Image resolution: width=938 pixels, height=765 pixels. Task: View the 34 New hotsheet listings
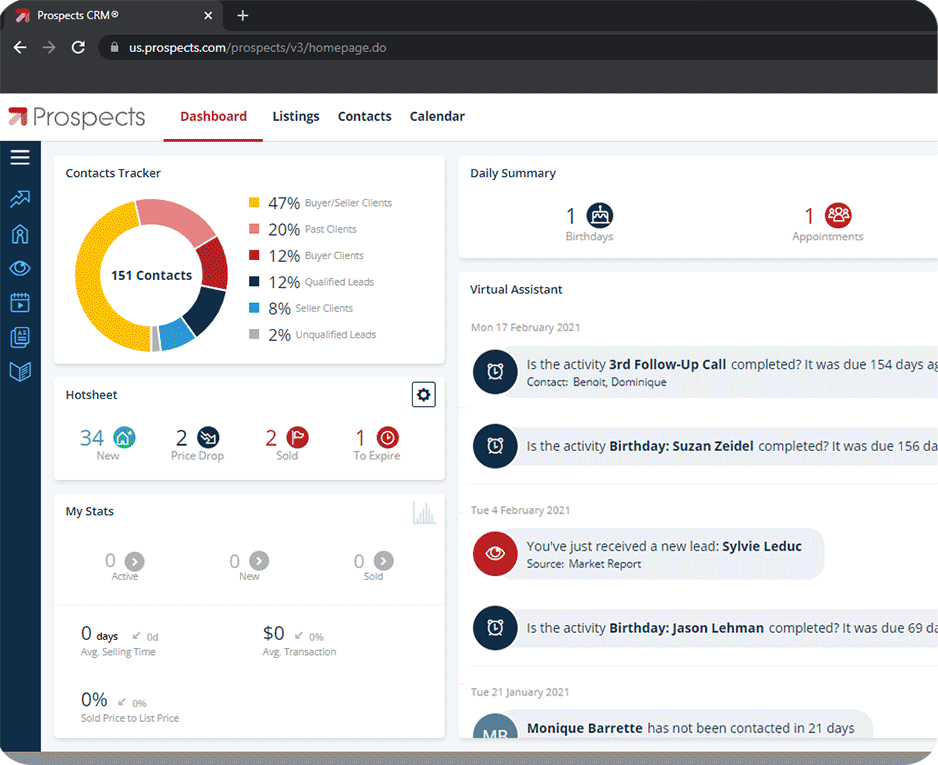(x=108, y=443)
